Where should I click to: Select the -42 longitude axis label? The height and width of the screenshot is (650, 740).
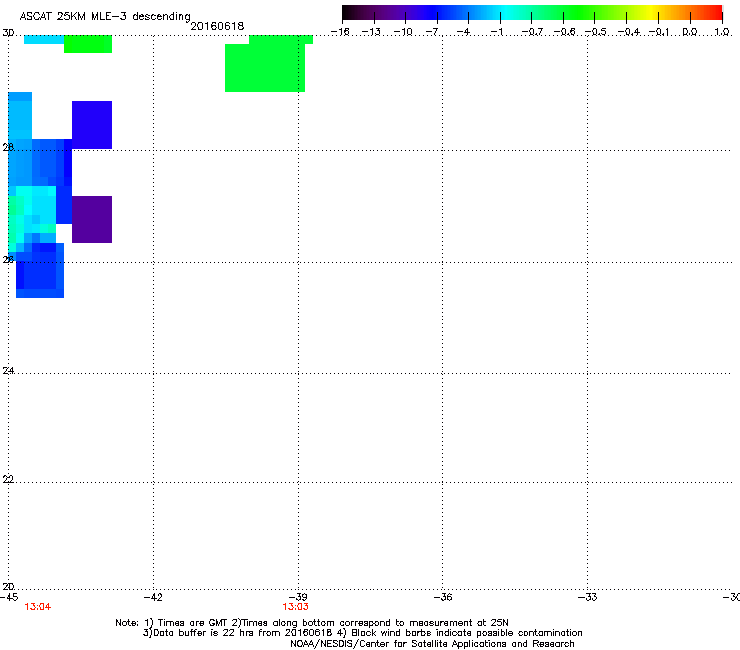(x=153, y=597)
